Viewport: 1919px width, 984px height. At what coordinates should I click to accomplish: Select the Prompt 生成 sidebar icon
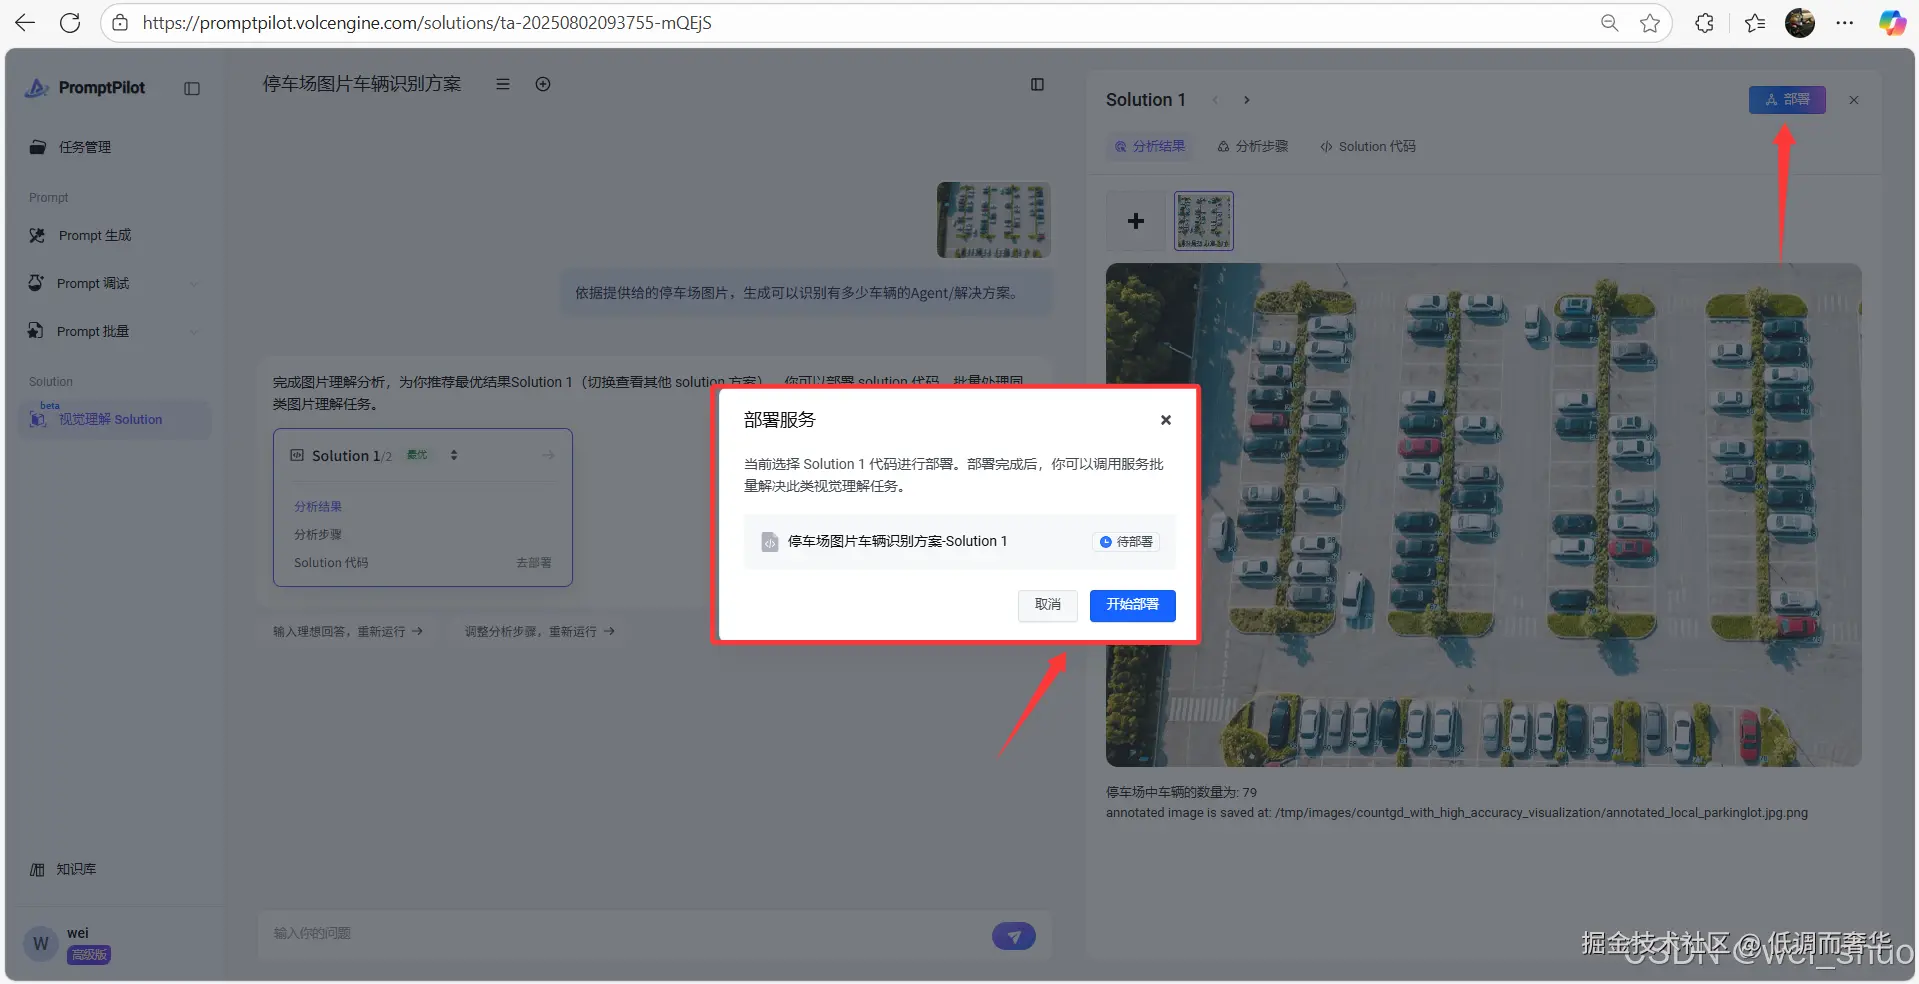click(x=37, y=235)
